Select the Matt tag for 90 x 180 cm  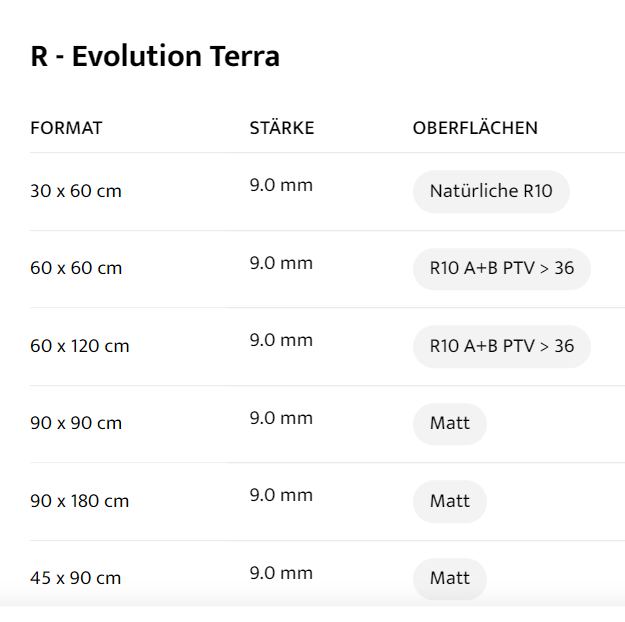tap(449, 501)
